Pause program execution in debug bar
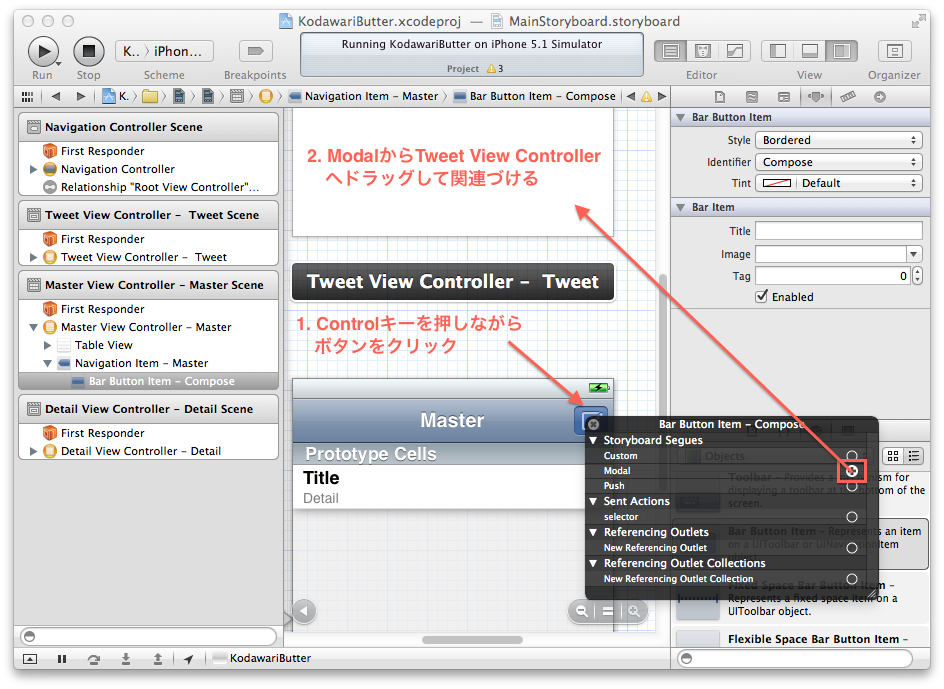The width and height of the screenshot is (944, 689). point(61,659)
